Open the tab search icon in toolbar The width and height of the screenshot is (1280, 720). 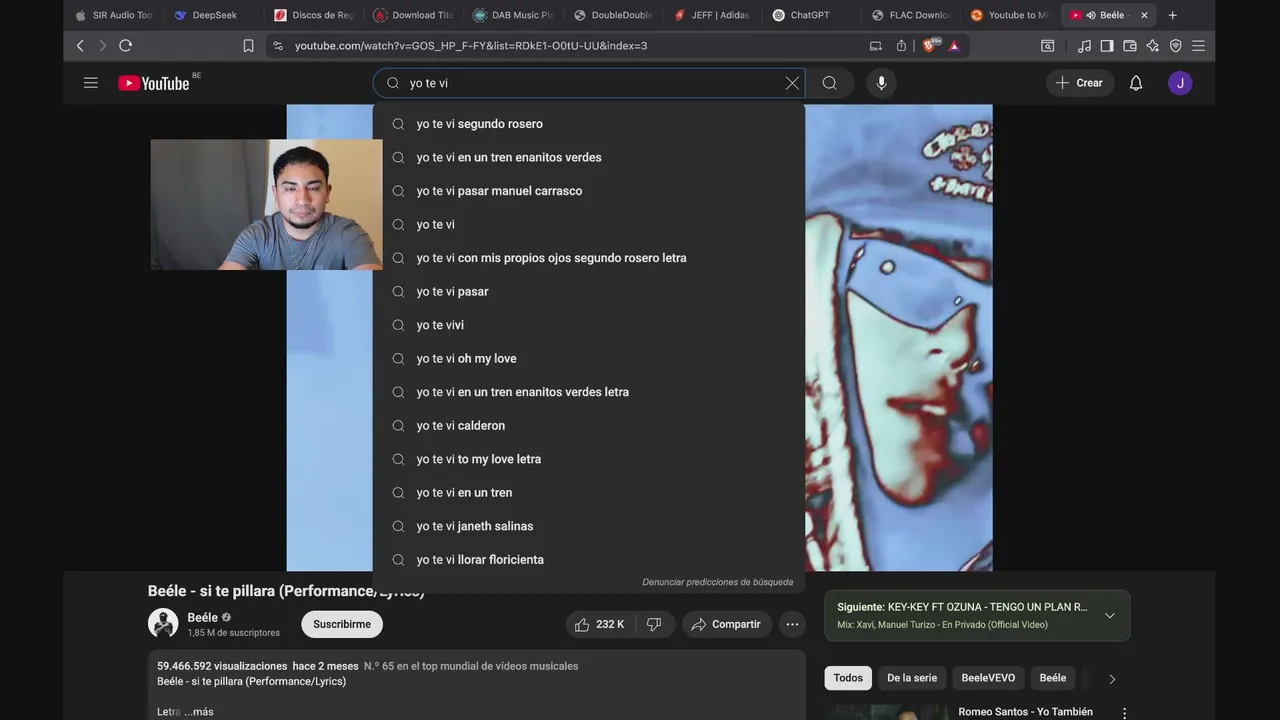1048,45
